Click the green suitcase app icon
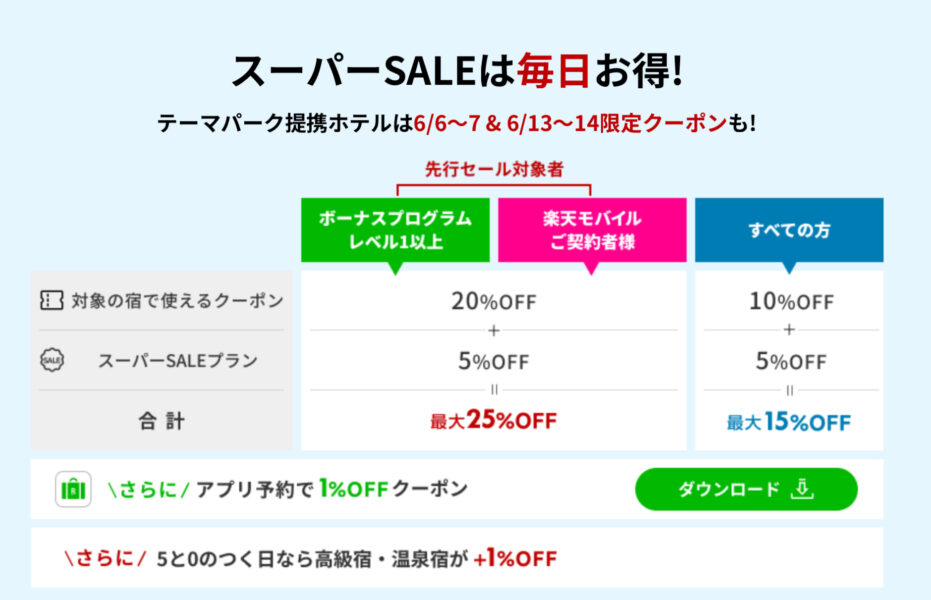The height and width of the screenshot is (600, 931). point(74,490)
